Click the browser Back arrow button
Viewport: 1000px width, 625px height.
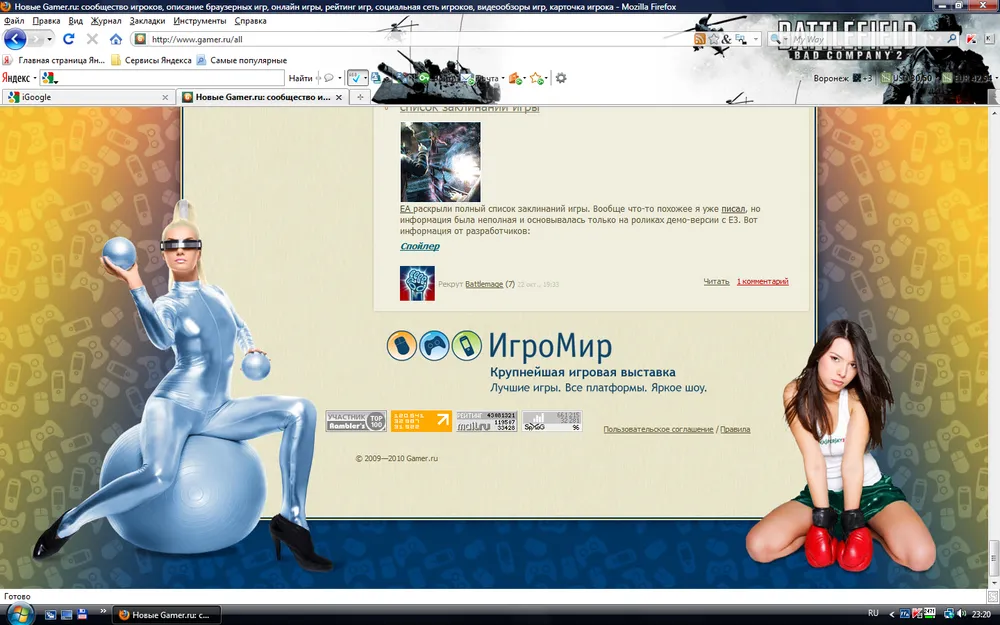[x=15, y=39]
